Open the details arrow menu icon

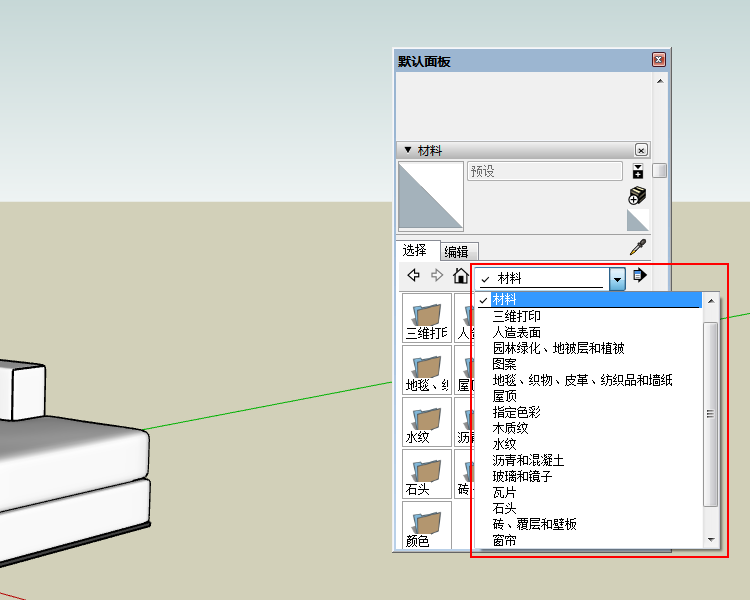pyautogui.click(x=640, y=276)
